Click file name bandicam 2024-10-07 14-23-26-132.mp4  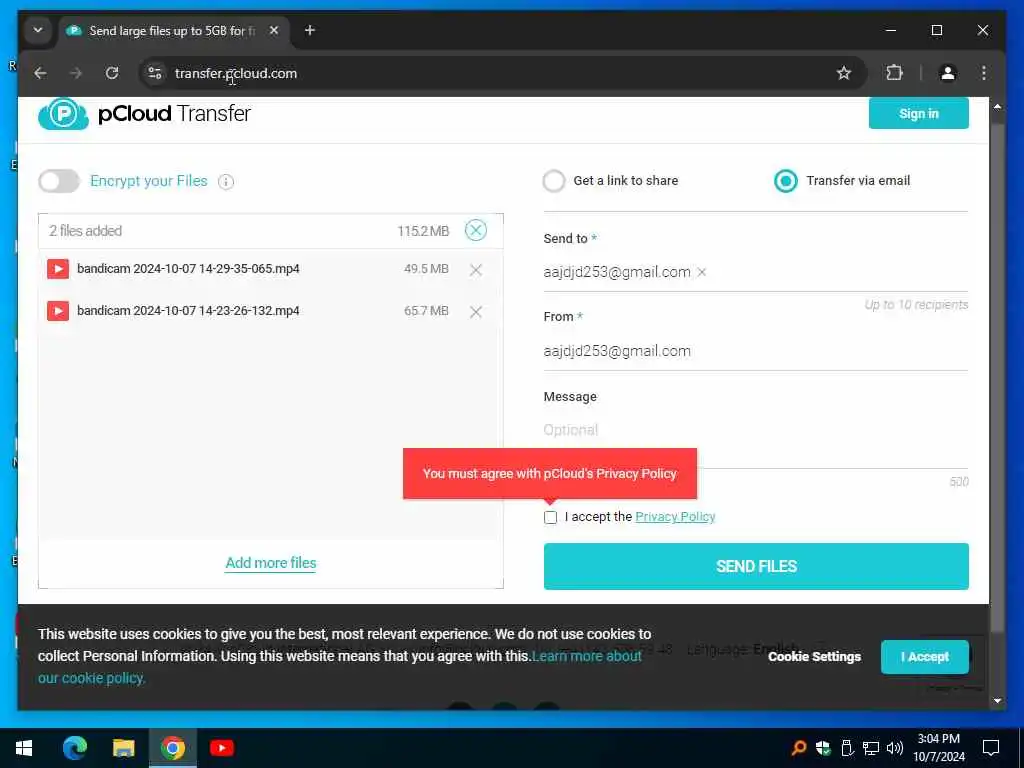pos(188,311)
